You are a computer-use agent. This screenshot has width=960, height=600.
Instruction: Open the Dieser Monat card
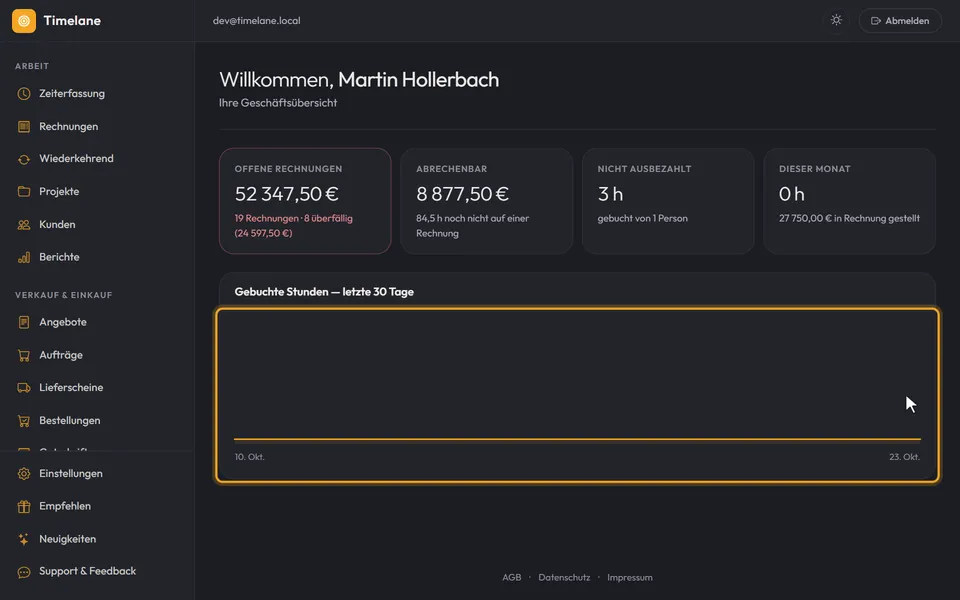click(849, 201)
